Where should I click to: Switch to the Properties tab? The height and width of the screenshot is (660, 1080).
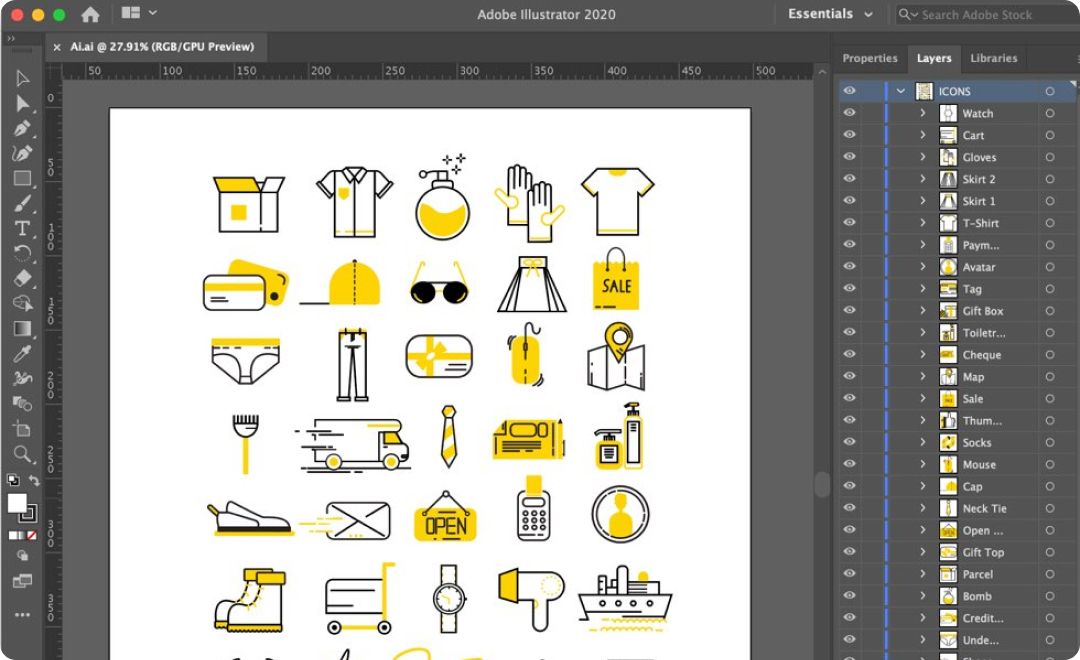pos(869,58)
